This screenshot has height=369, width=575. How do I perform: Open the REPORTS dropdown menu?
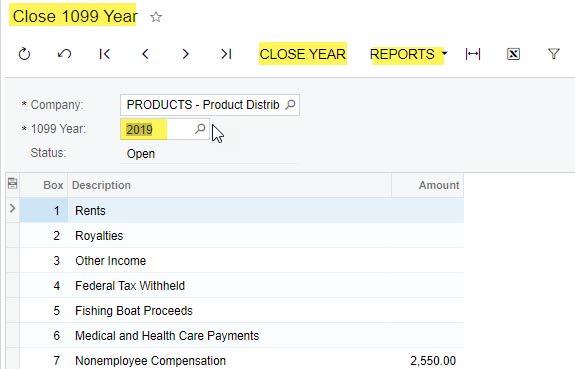[x=408, y=54]
